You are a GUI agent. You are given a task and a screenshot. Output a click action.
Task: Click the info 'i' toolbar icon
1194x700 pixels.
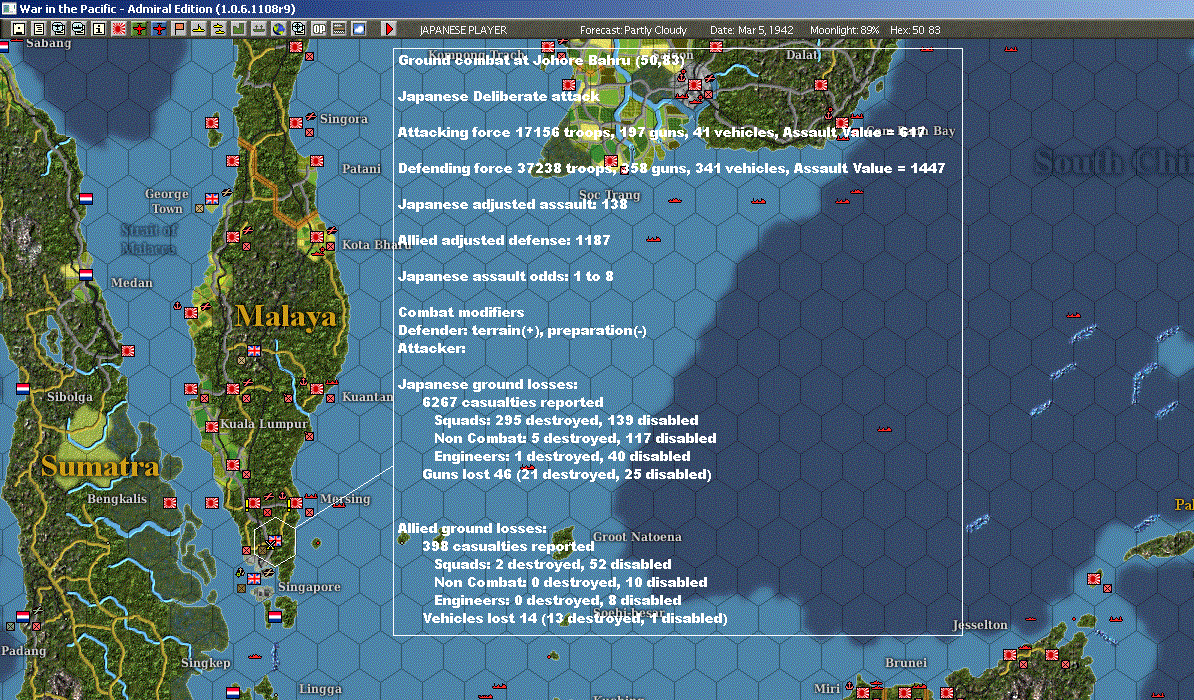click(99, 29)
